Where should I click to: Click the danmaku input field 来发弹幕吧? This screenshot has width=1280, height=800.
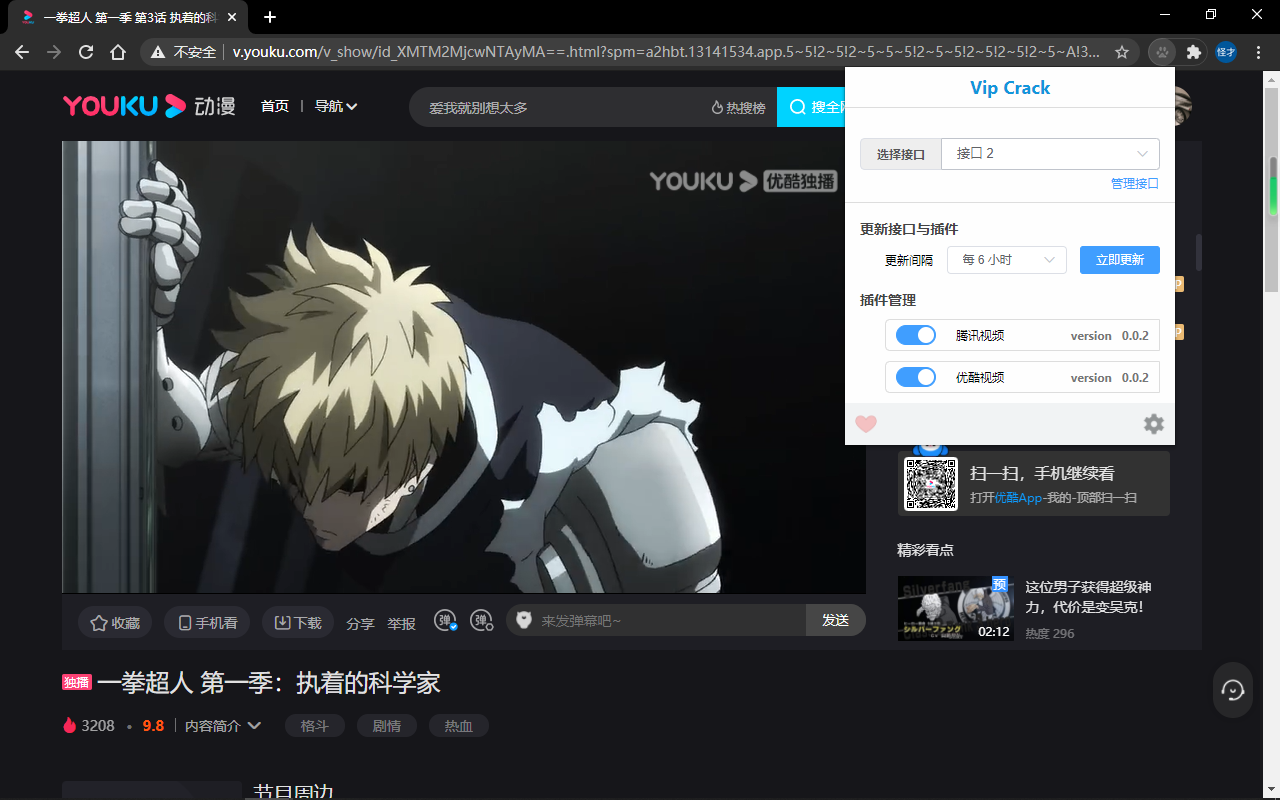tap(672, 621)
